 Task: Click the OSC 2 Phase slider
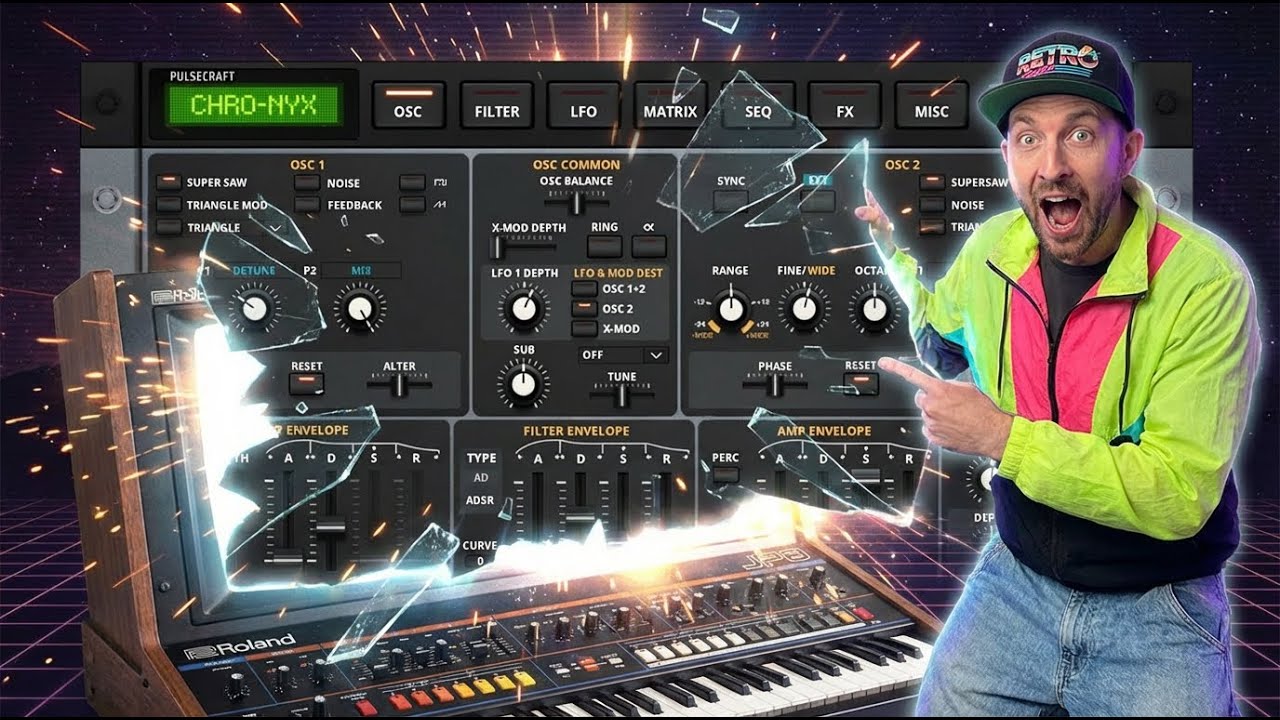coord(774,383)
